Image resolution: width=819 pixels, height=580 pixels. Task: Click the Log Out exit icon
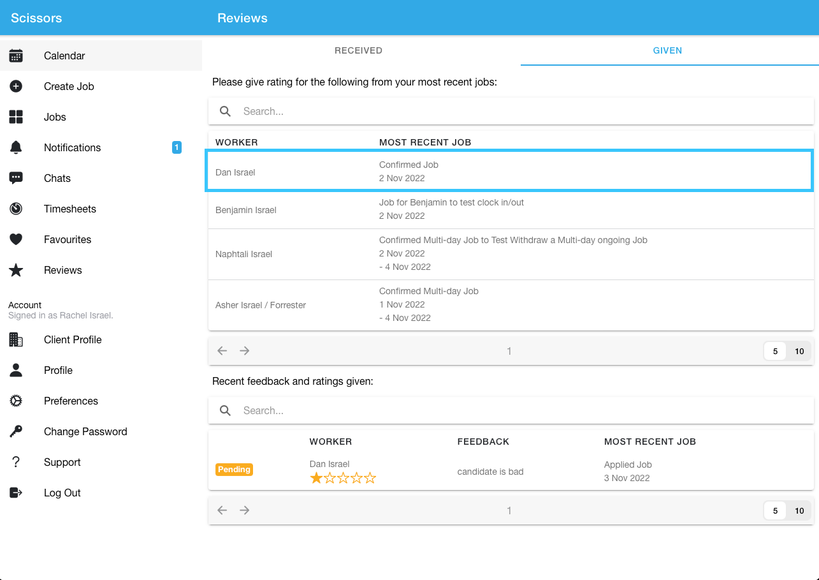point(16,493)
